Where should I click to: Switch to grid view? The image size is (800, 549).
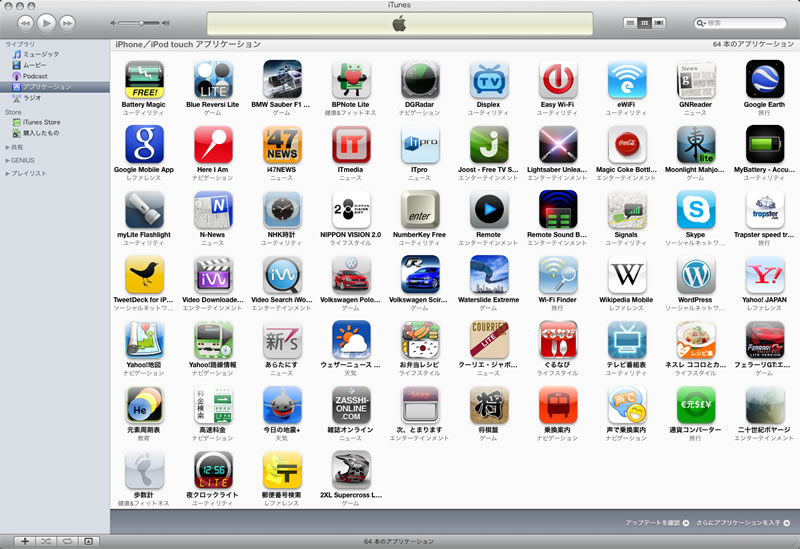(x=644, y=23)
